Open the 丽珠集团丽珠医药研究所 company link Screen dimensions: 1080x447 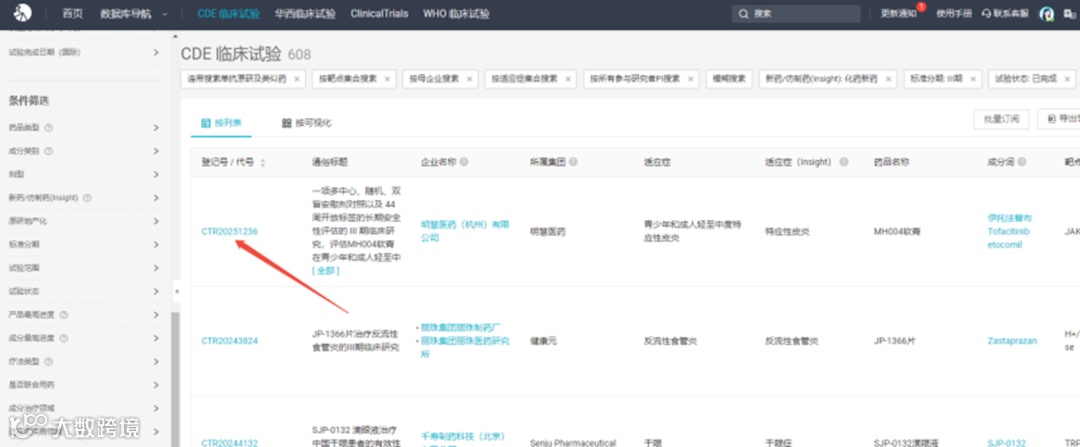click(465, 347)
